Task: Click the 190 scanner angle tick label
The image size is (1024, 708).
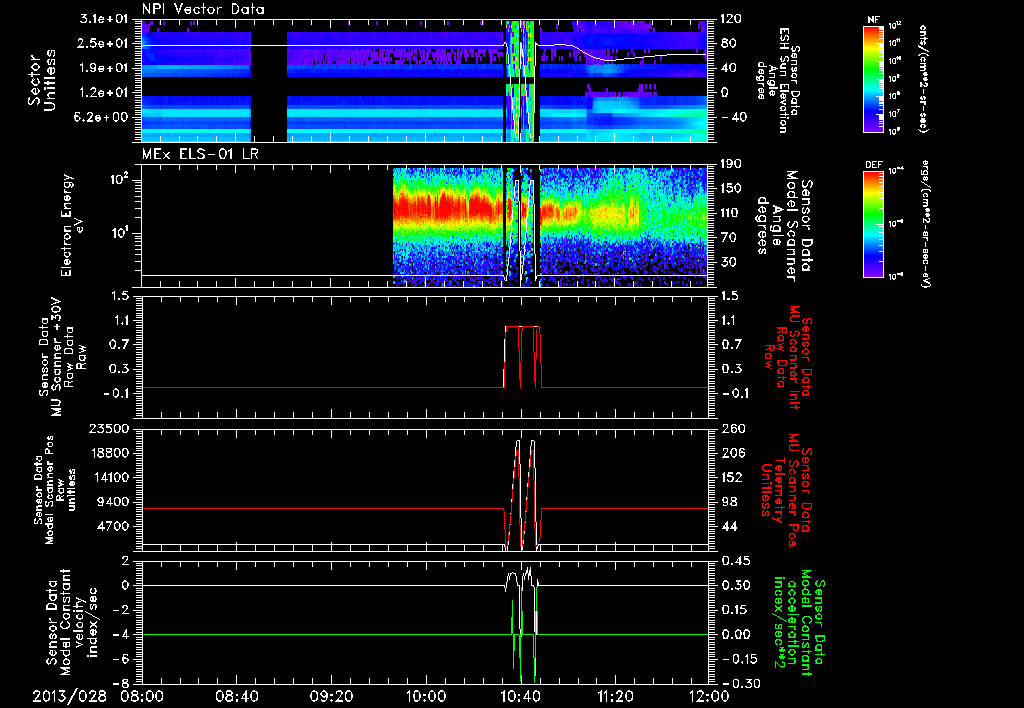Action: pyautogui.click(x=730, y=164)
